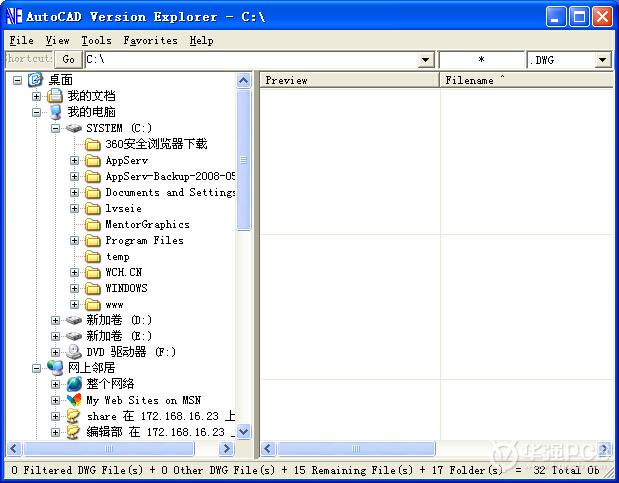Collapse the SYSTEM (C:) drive node

tap(56, 128)
